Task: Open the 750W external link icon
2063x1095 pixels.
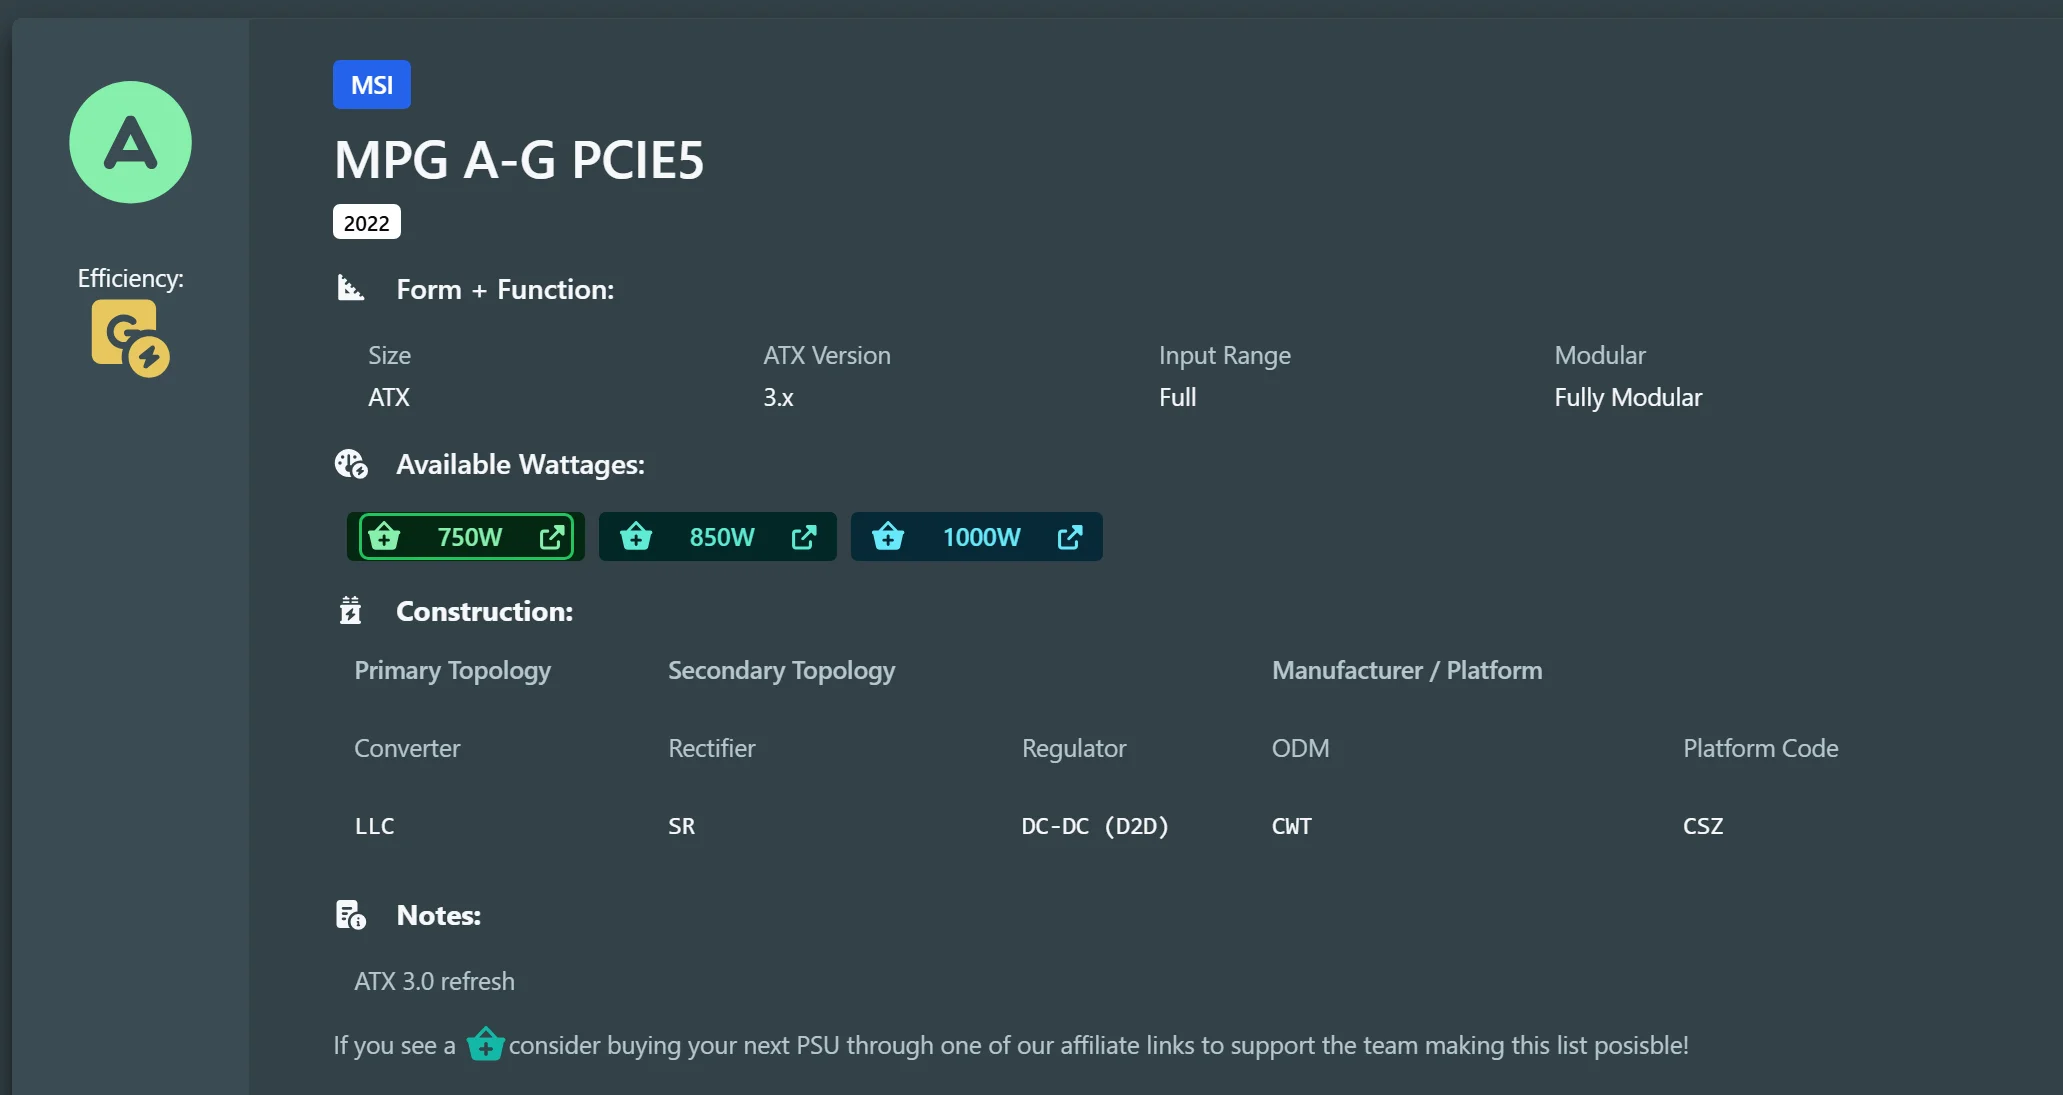Action: pos(552,537)
